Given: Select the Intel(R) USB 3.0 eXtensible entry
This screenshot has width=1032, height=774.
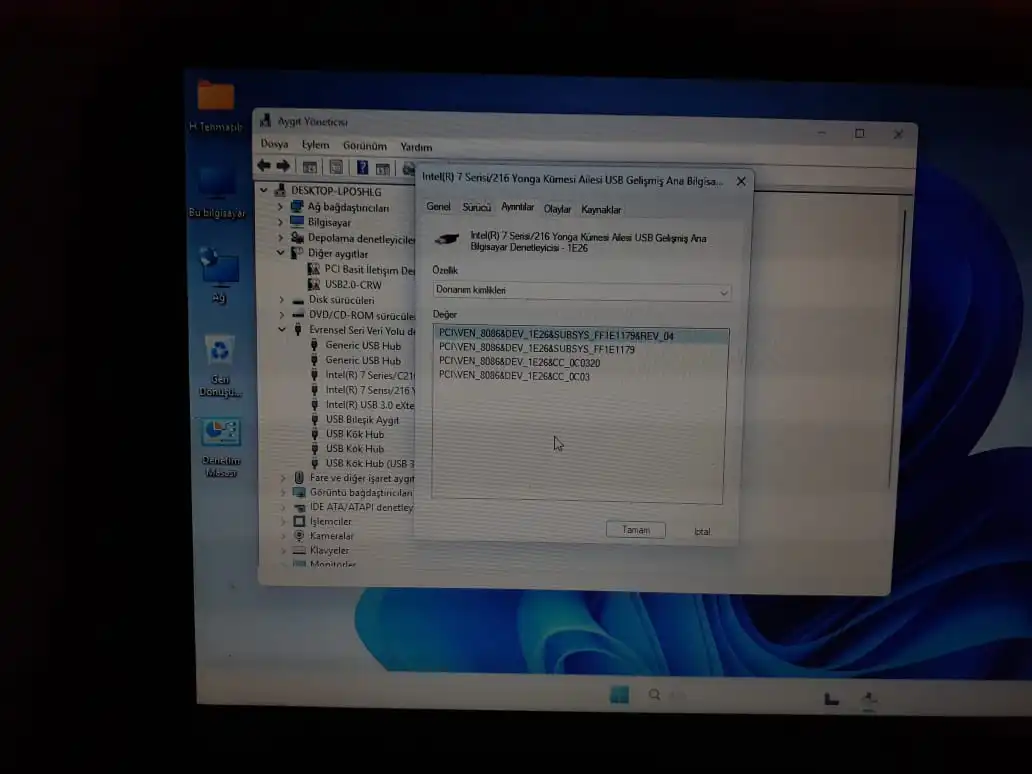Looking at the screenshot, I should [369, 405].
